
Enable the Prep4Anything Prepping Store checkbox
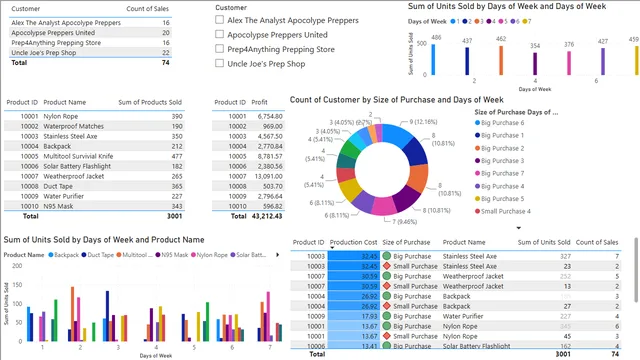pos(220,49)
